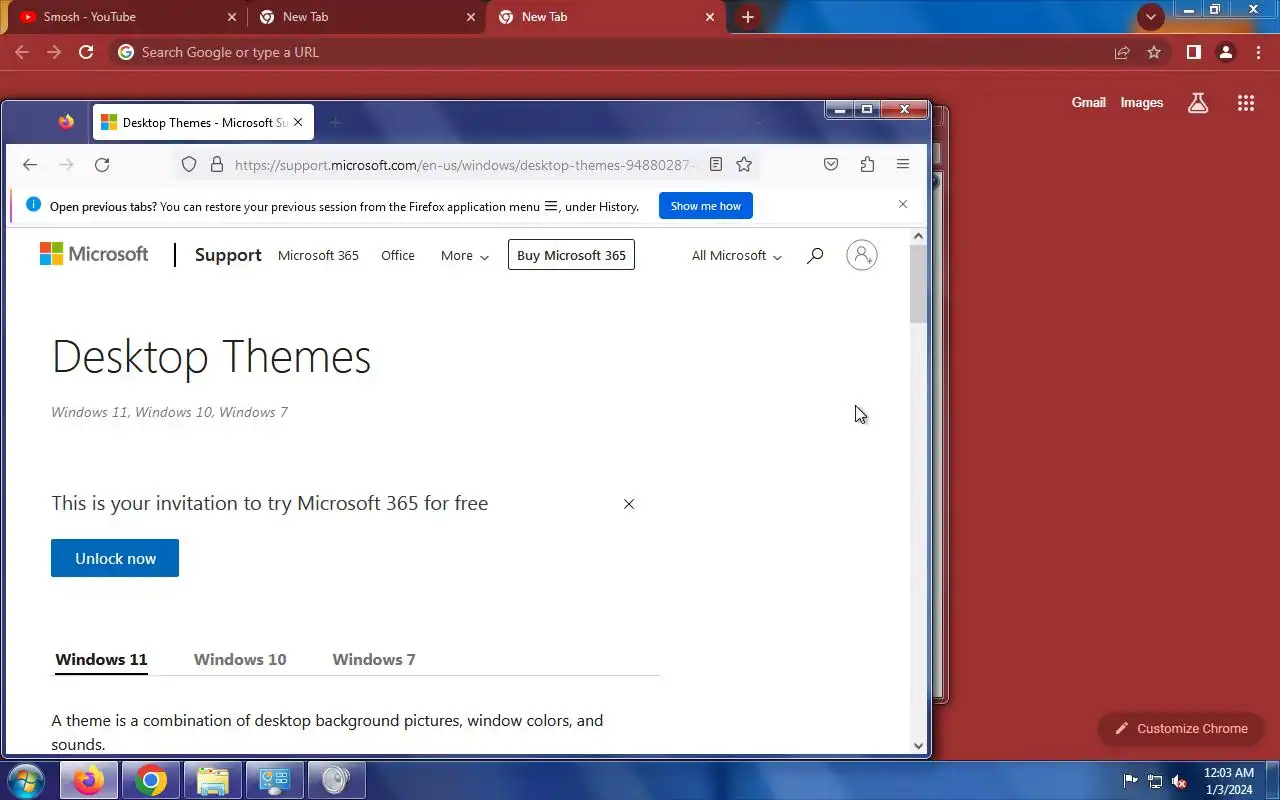Select the Windows 11 tab

(101, 659)
